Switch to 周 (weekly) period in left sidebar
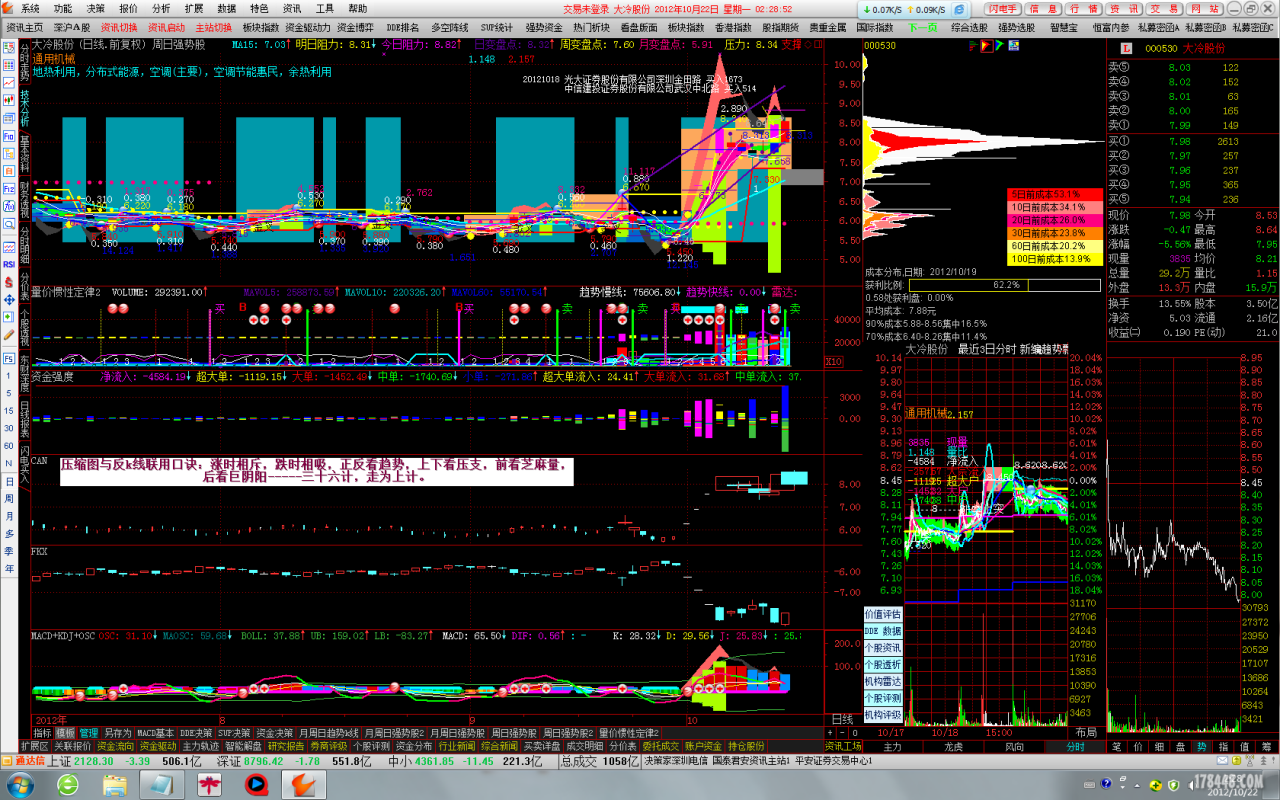Viewport: 1280px width, 800px height. click(9, 500)
